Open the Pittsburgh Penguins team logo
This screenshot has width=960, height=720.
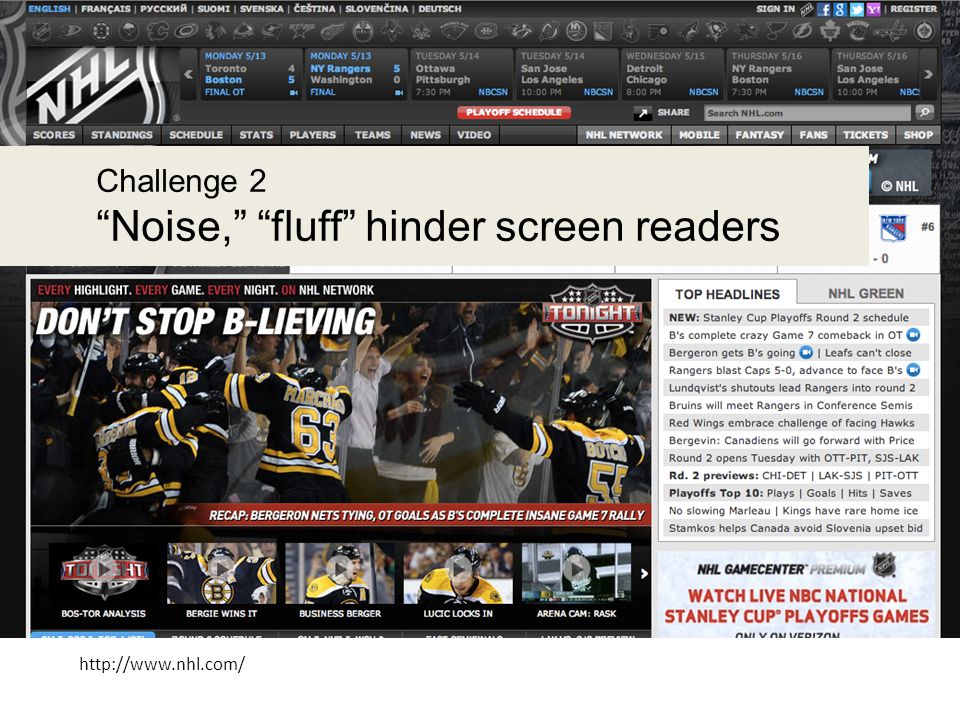click(716, 31)
